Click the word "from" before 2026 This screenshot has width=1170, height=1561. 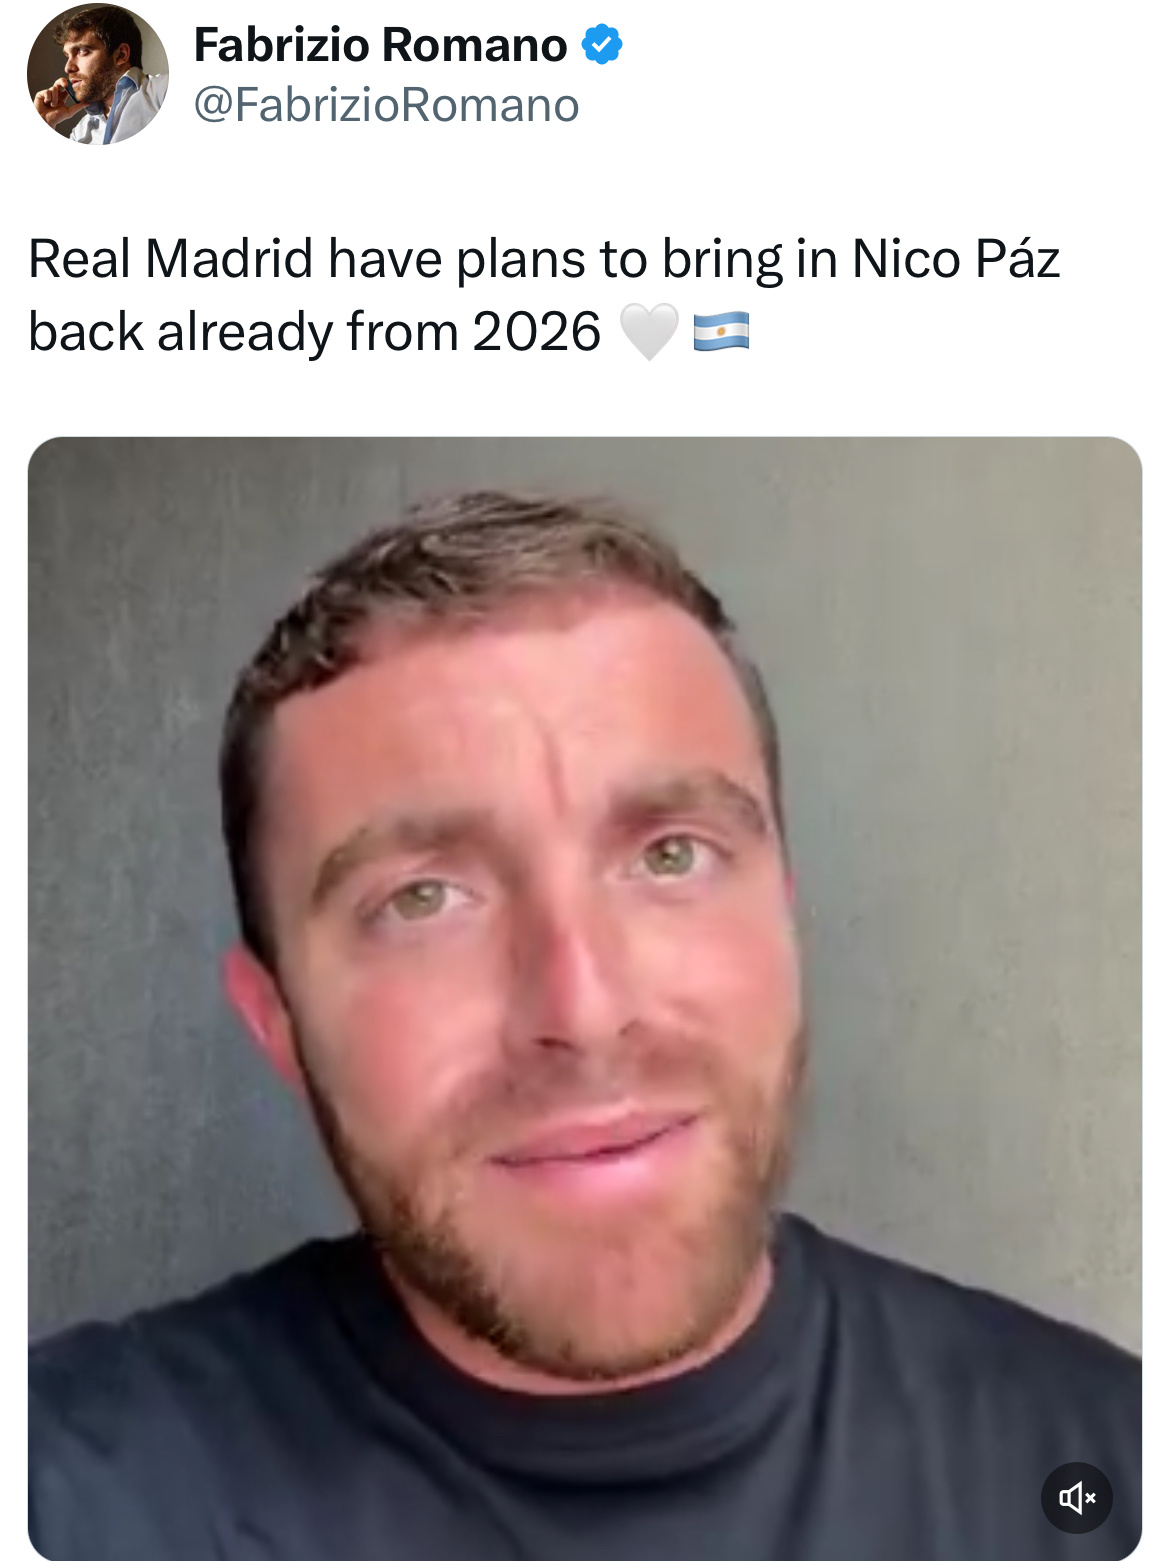403,332
